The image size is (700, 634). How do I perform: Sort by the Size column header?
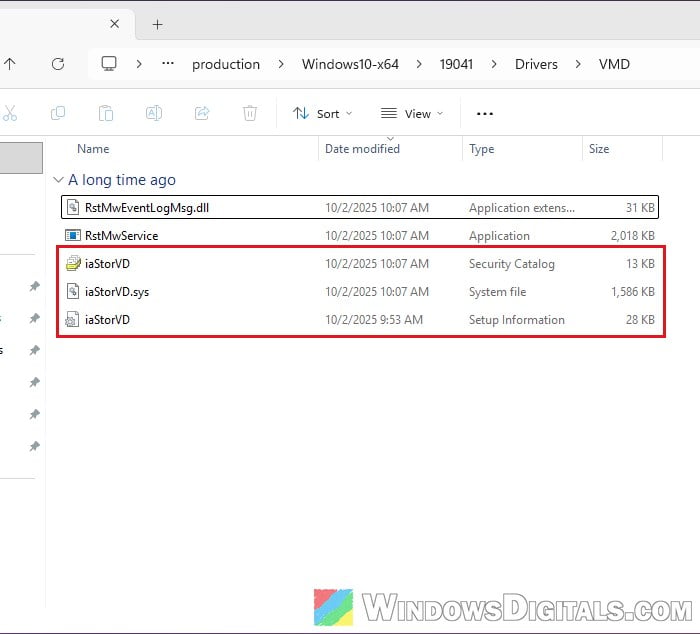pos(599,149)
